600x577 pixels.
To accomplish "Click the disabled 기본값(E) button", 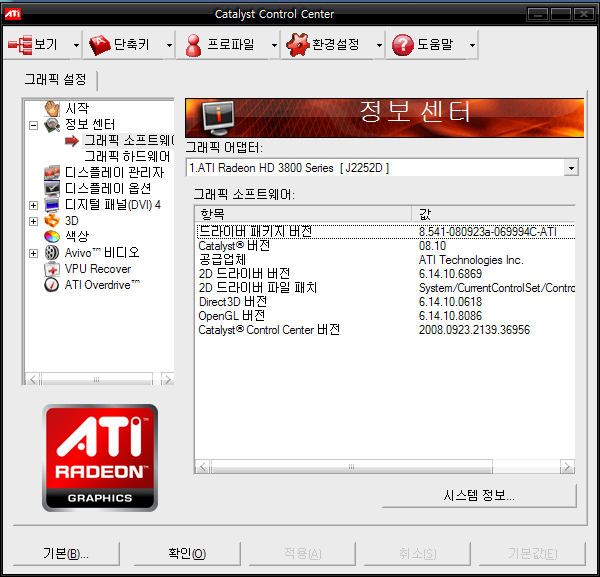I will 532,553.
